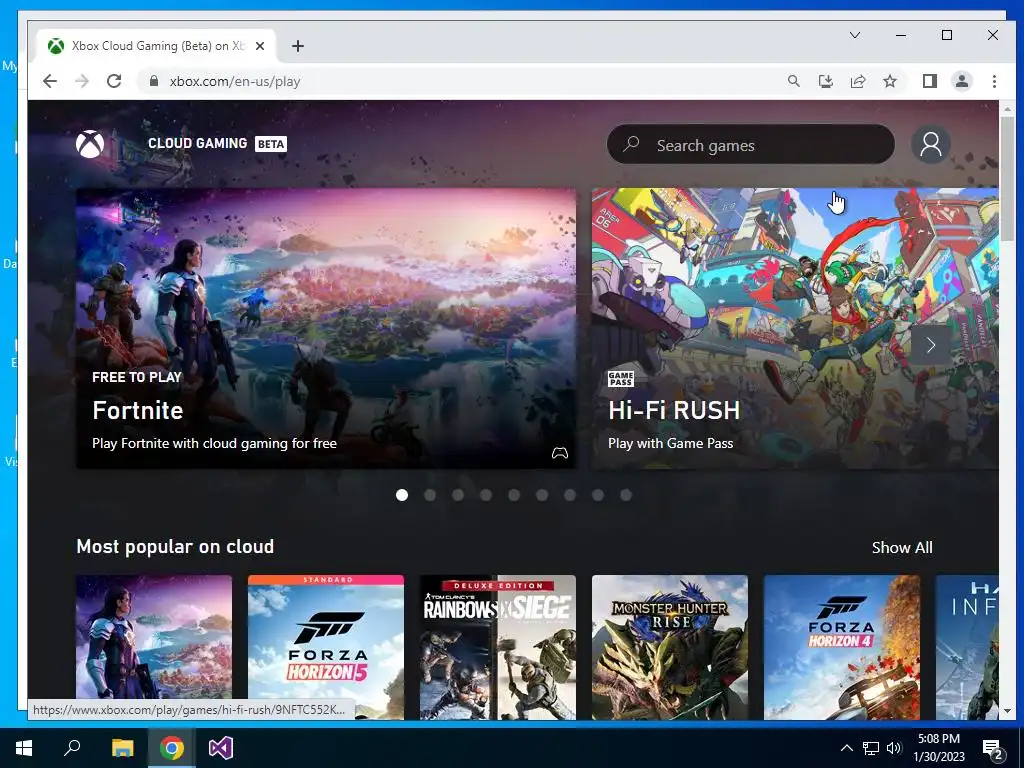The image size is (1024, 768).
Task: Click the Xbox logo in the page header
Action: [90, 144]
